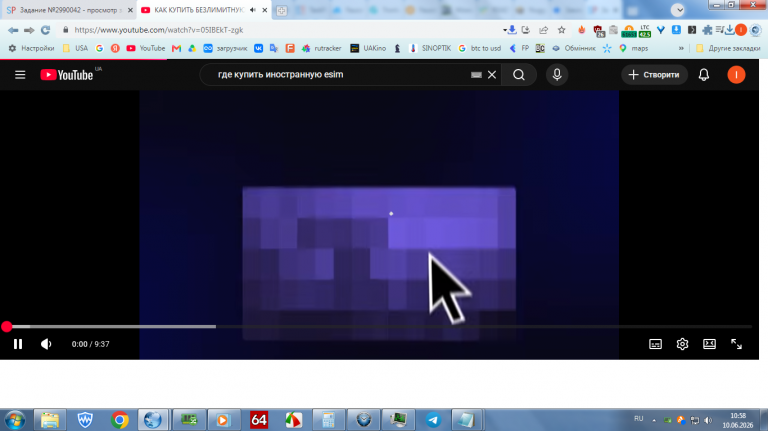Viewport: 768px width, 431px height.
Task: Open the загрузчик bookmark
Action: (225, 48)
